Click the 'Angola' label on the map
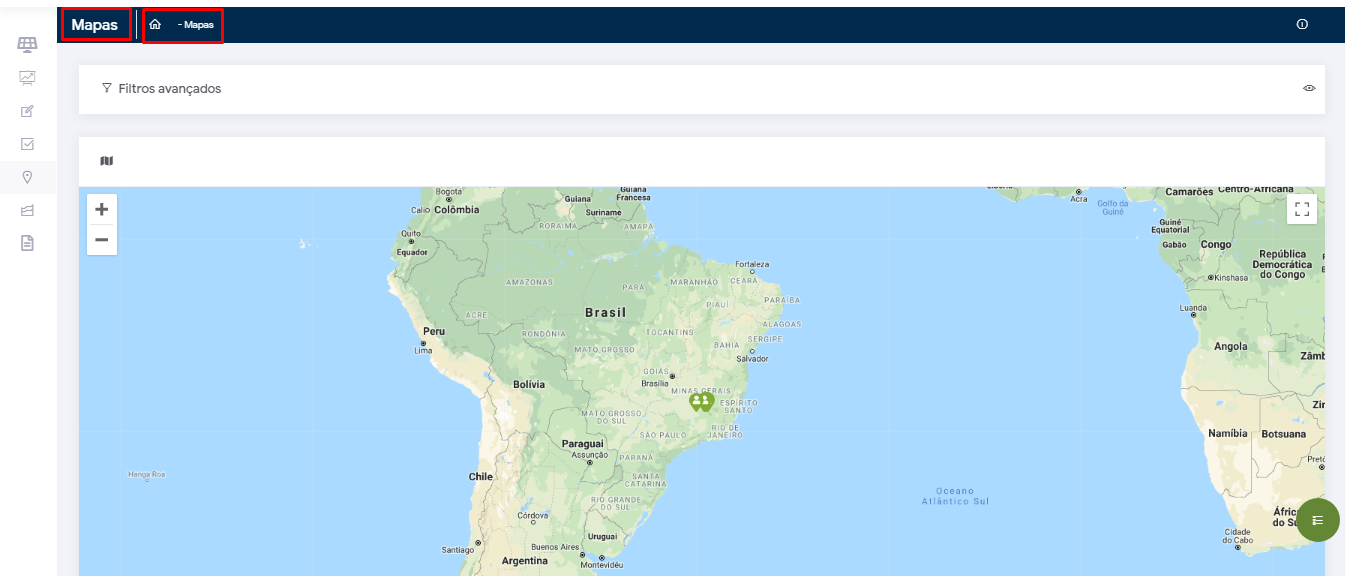The width and height of the screenshot is (1345, 576). [x=1231, y=347]
